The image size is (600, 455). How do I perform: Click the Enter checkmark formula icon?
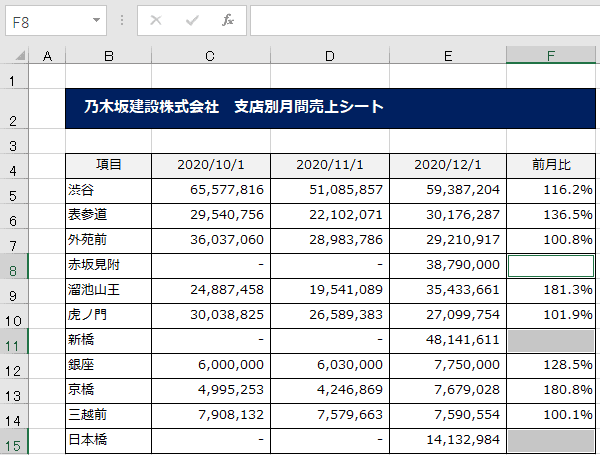pyautogui.click(x=192, y=20)
